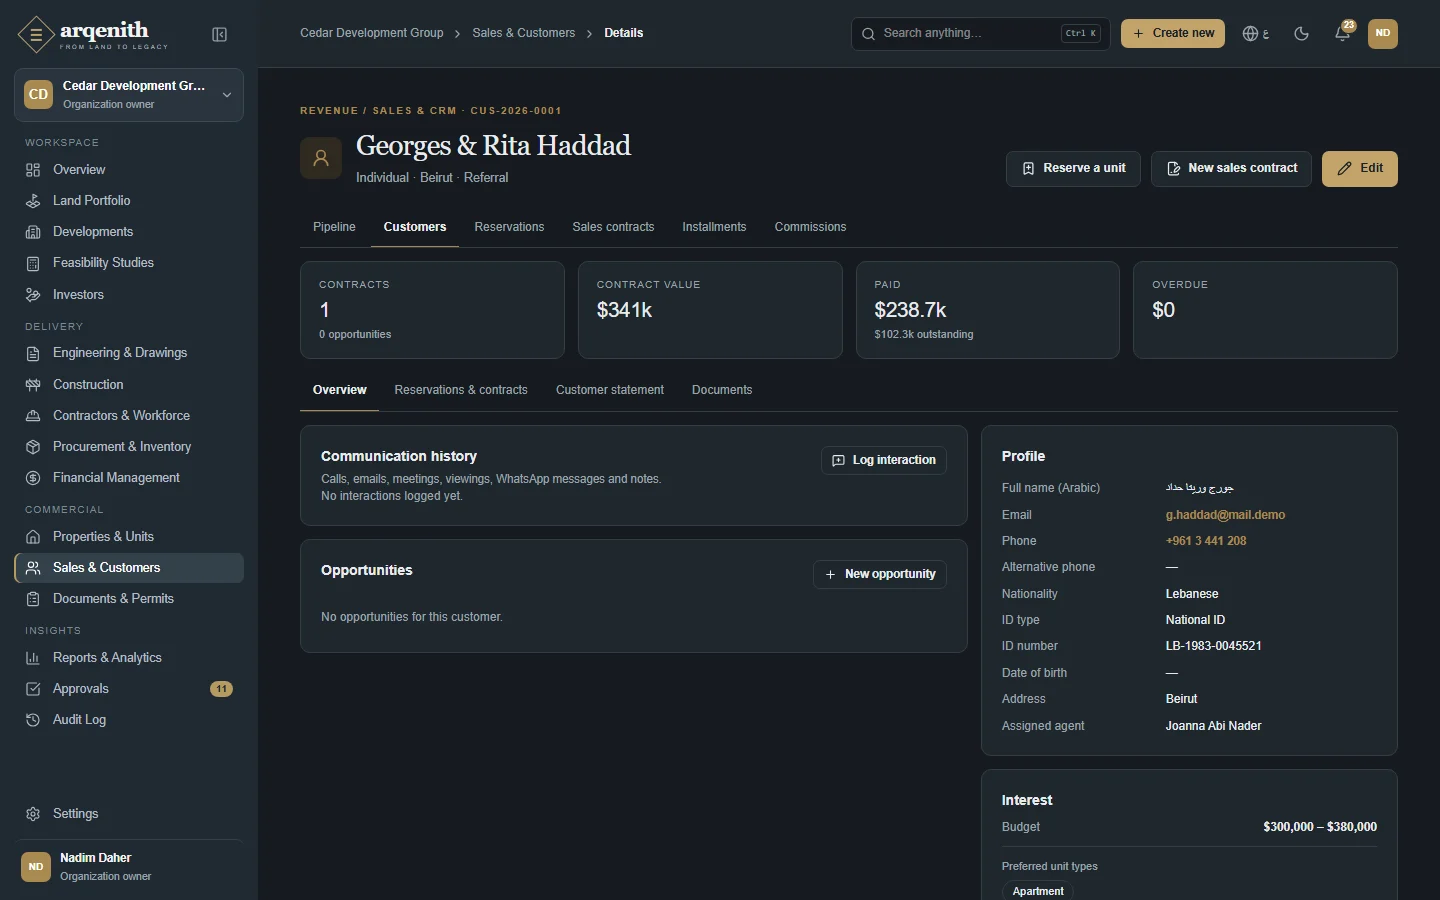
Task: Navigate to Construction
Action: tap(129, 385)
